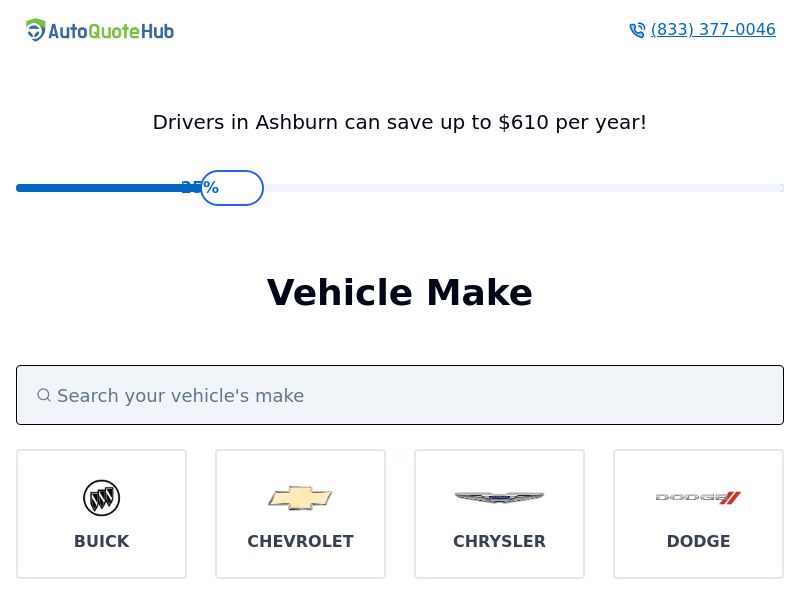Open the AutoQuoteHub home page link

(x=100, y=30)
